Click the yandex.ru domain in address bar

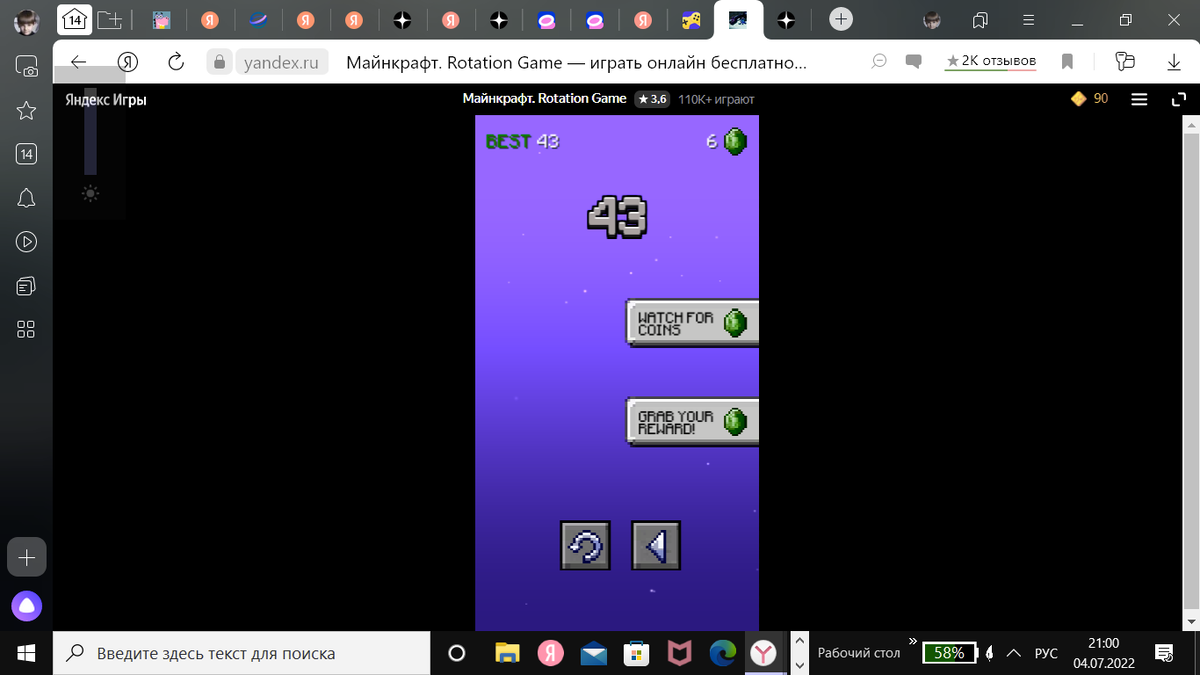(282, 62)
